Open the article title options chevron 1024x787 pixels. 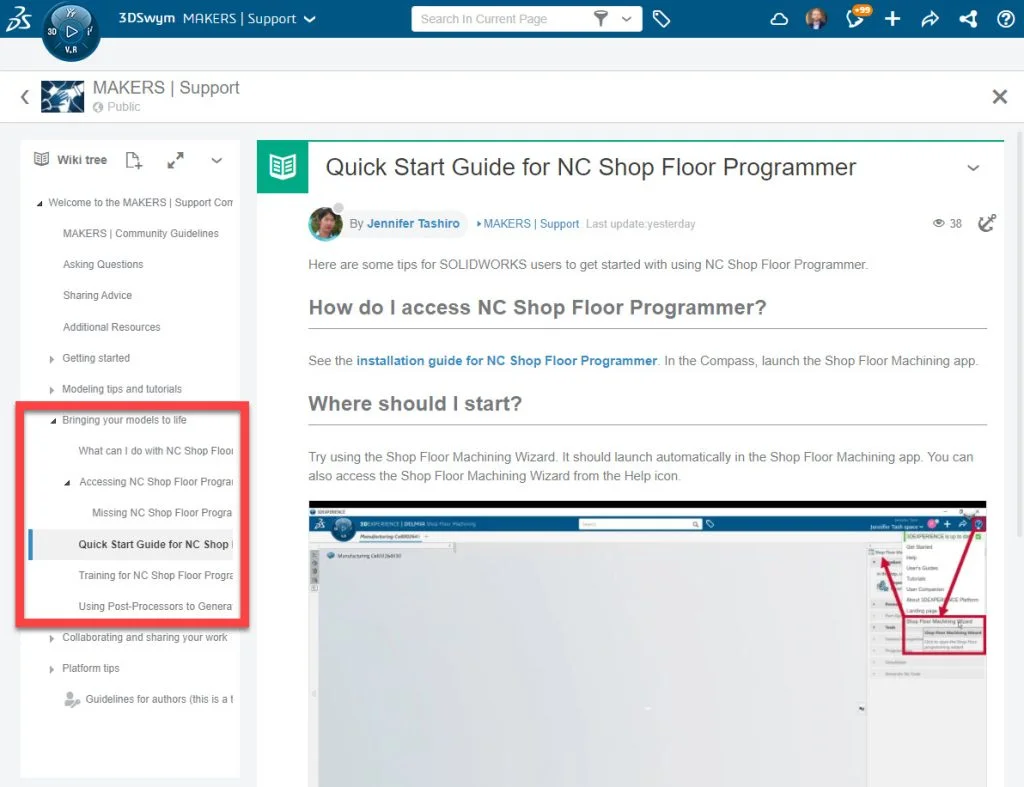[973, 168]
